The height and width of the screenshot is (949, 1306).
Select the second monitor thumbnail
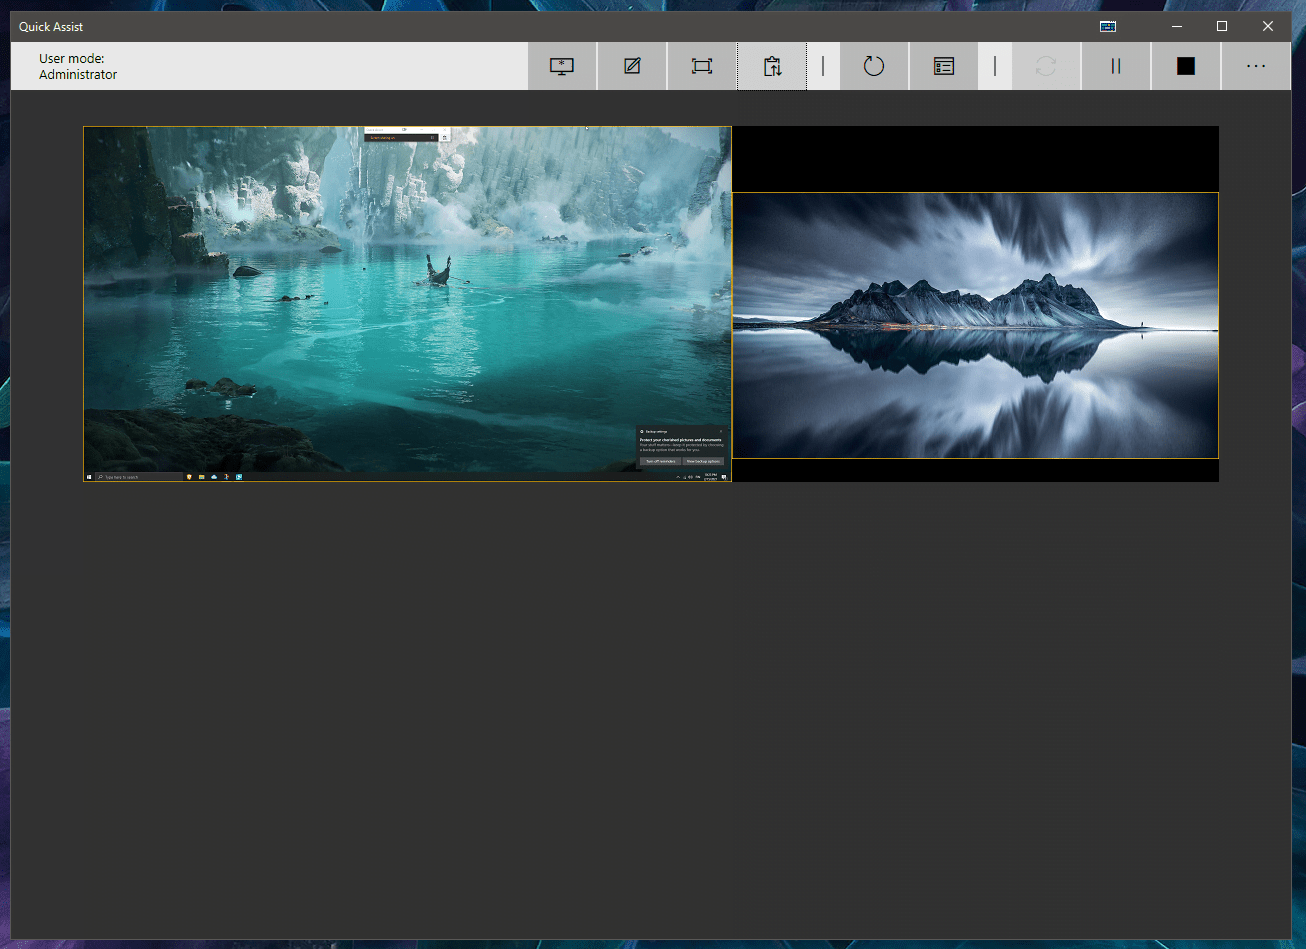pos(975,325)
